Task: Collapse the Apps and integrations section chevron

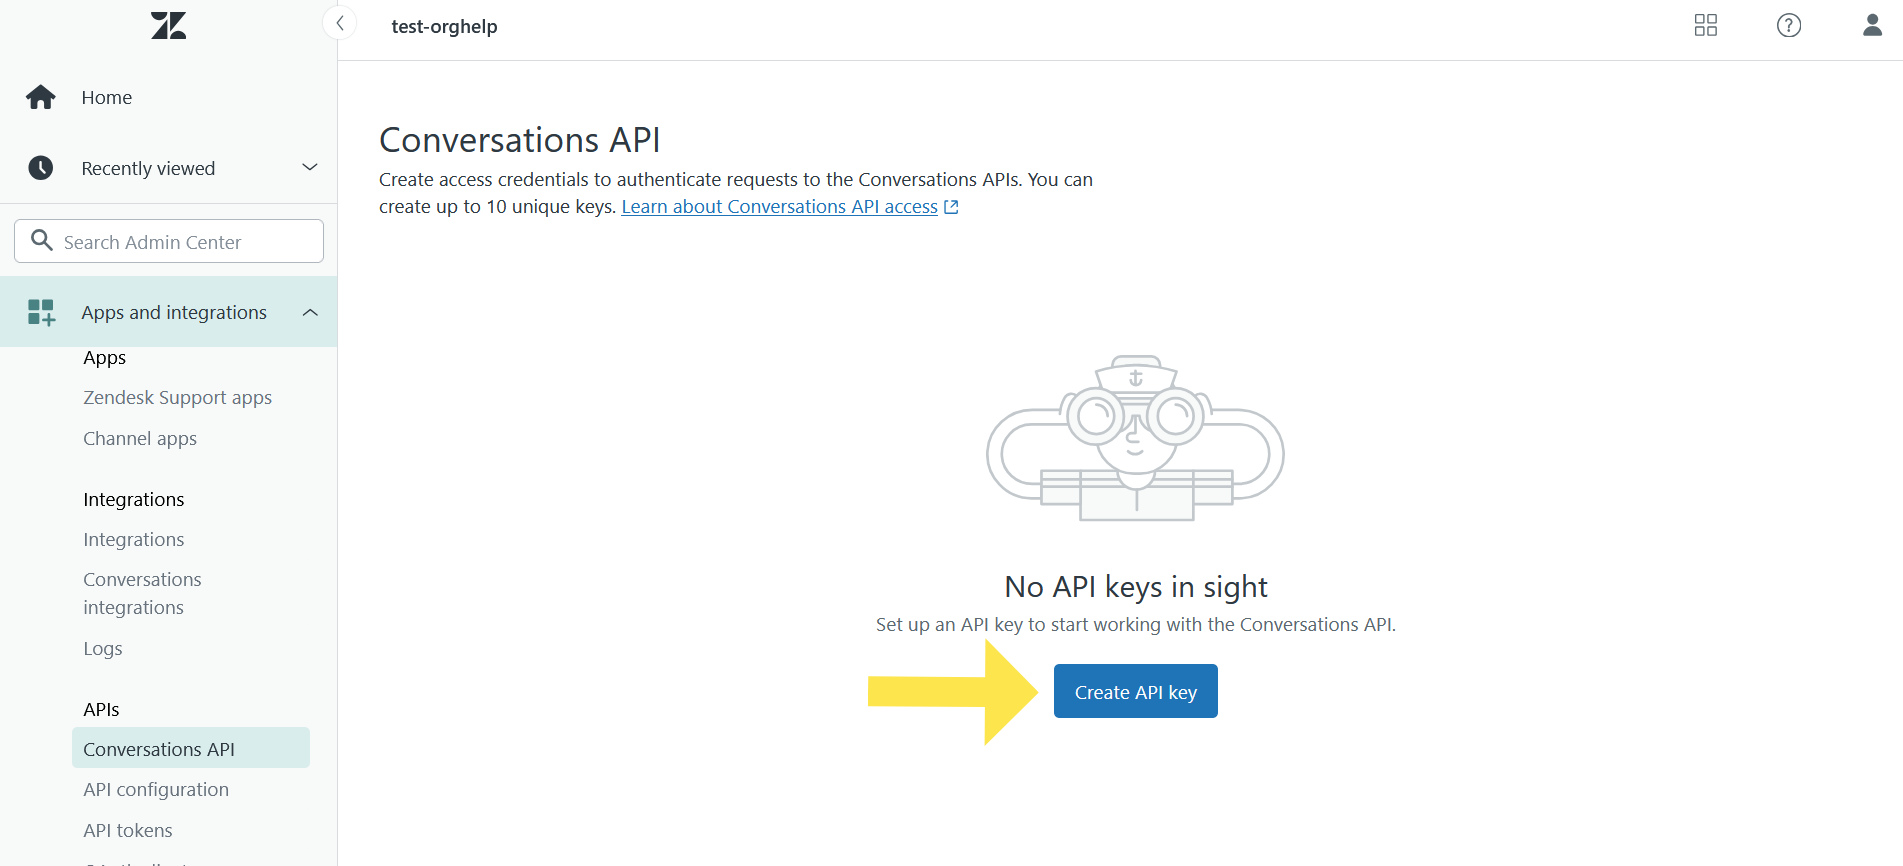Action: [x=310, y=313]
